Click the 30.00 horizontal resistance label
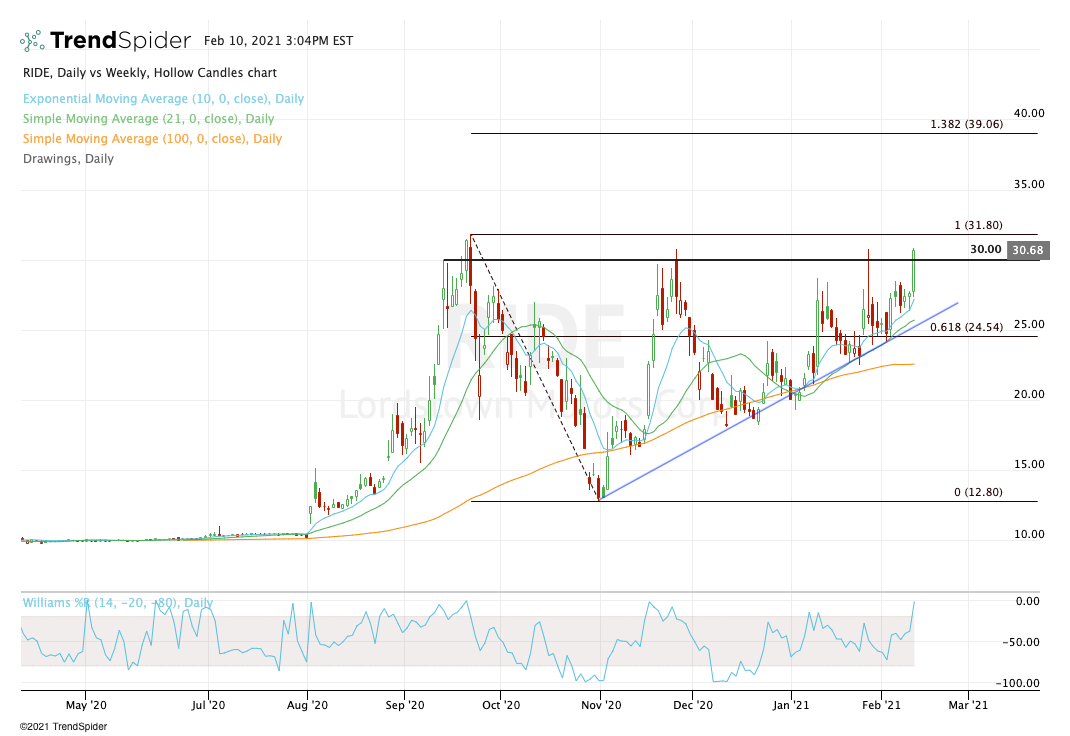1070x736 pixels. 986,250
